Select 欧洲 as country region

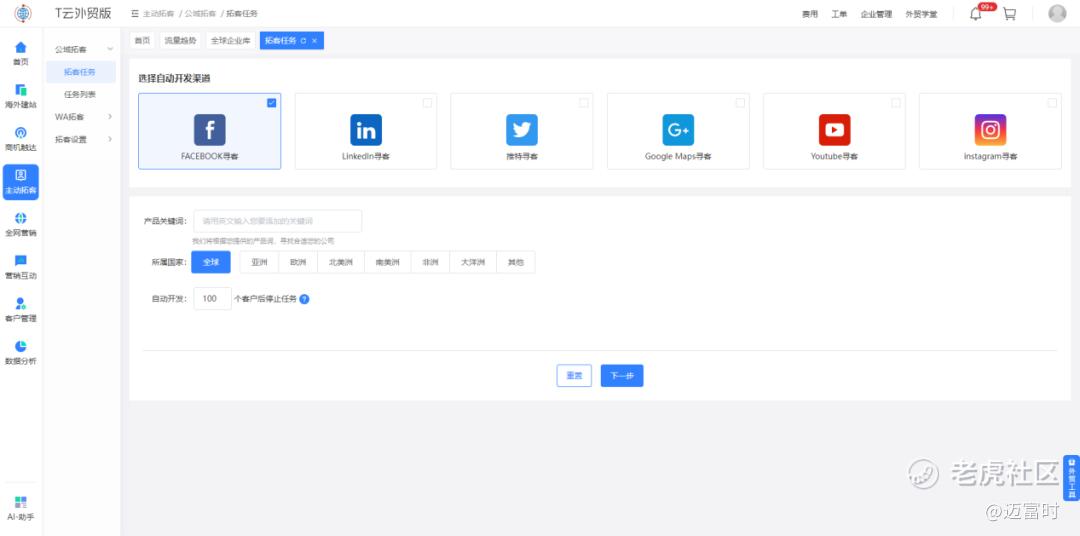click(298, 262)
